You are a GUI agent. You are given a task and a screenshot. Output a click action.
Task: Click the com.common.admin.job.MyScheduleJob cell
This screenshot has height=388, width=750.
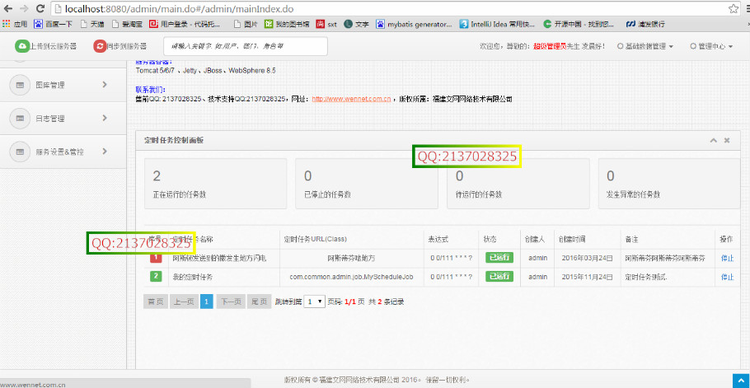352,277
